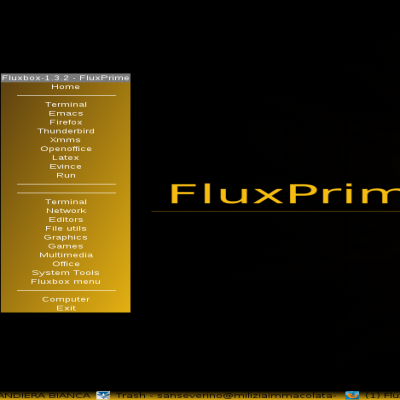The image size is (400, 400).
Task: Select the Computer menu entry
Action: tap(66, 299)
